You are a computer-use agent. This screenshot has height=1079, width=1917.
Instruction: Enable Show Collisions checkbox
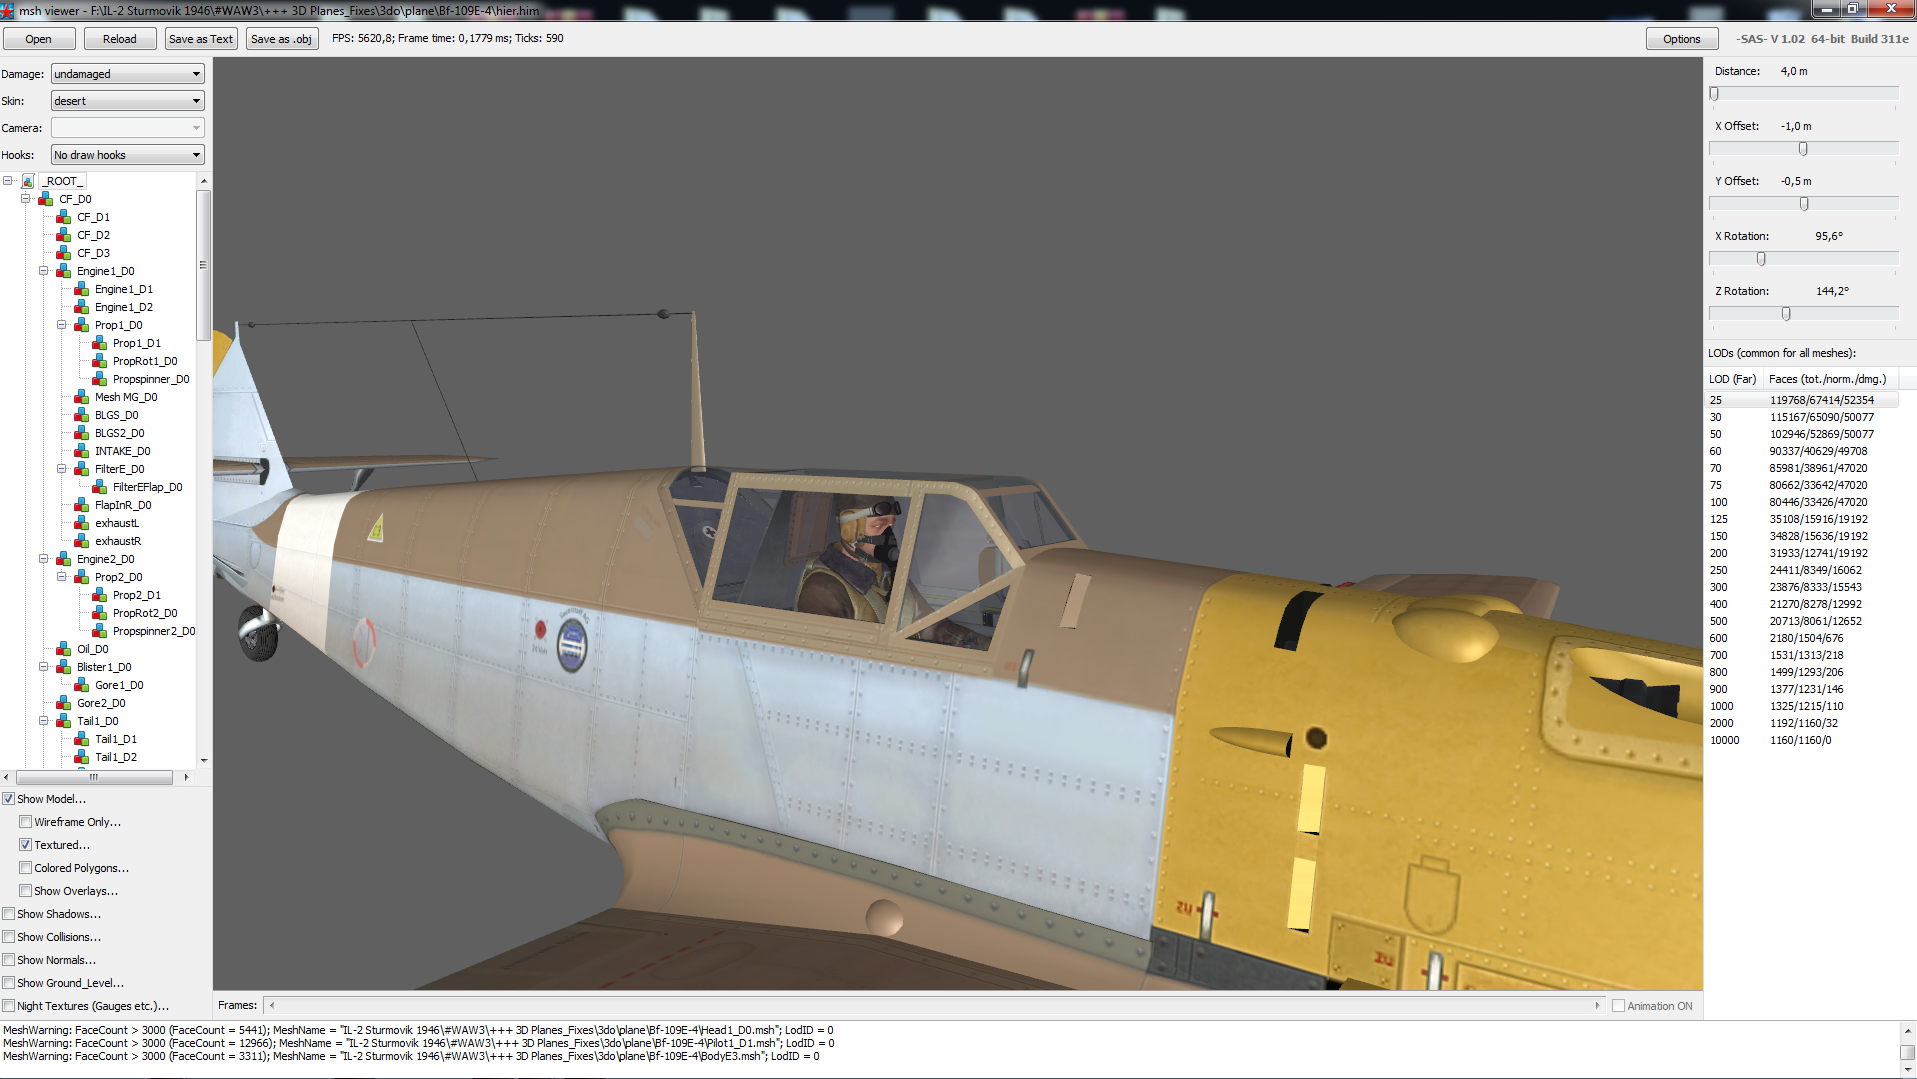[9, 937]
